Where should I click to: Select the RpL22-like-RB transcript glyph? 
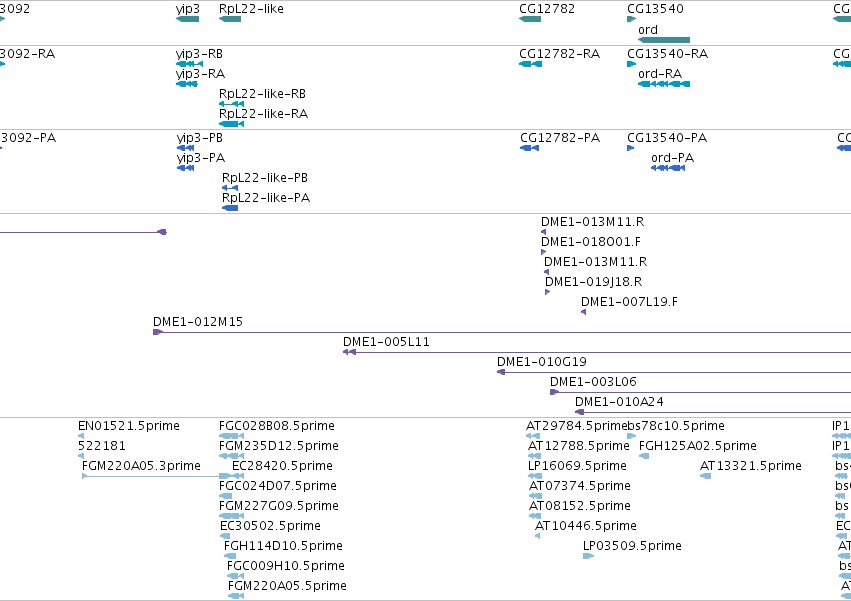pos(231,104)
